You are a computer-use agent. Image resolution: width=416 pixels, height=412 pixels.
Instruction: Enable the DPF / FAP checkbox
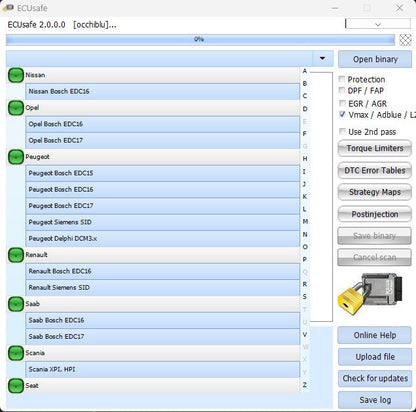point(342,90)
